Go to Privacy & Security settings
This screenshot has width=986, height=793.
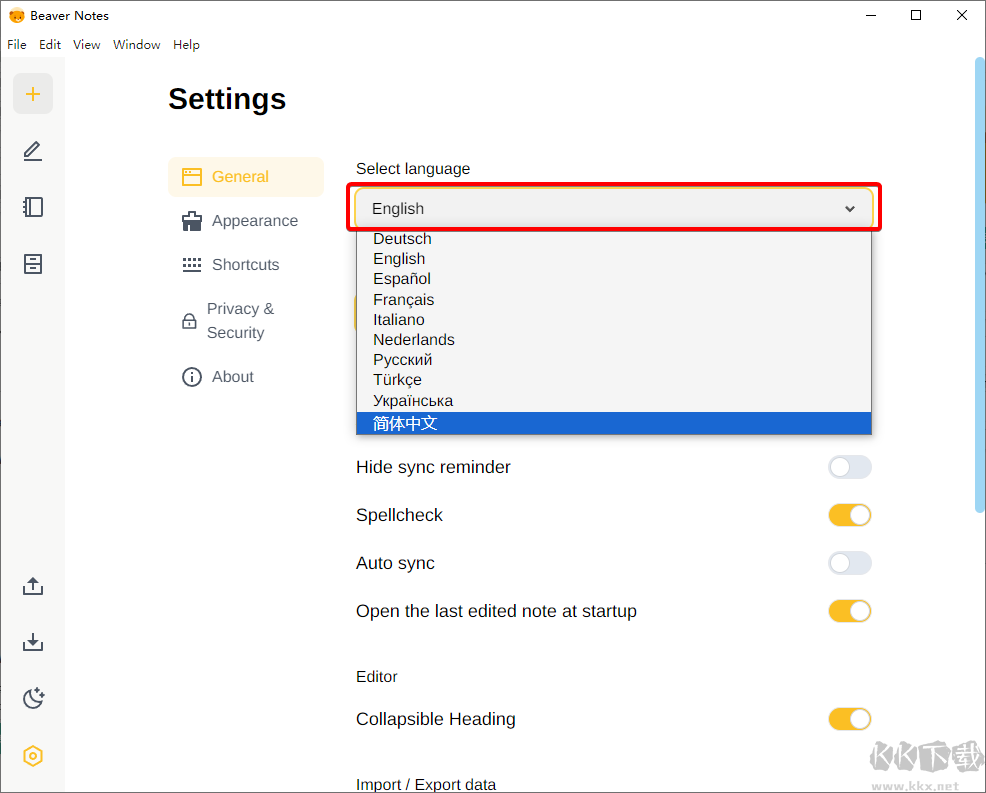point(240,321)
